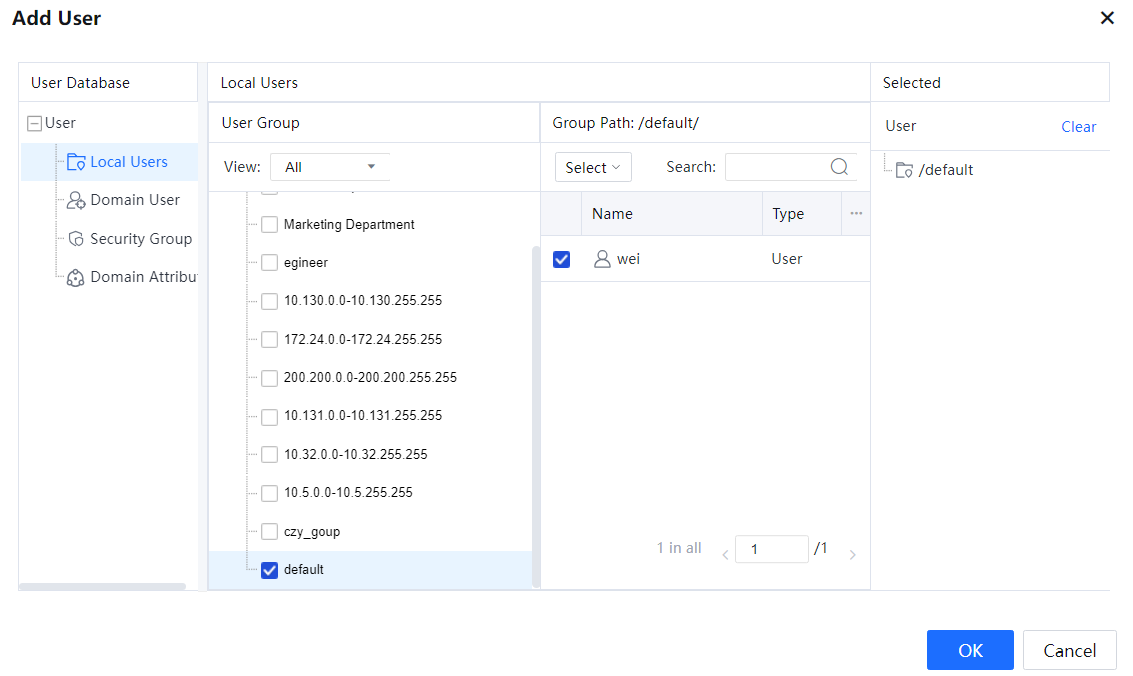1133x676 pixels.
Task: Sort by the Name column header
Action: pyautogui.click(x=612, y=214)
